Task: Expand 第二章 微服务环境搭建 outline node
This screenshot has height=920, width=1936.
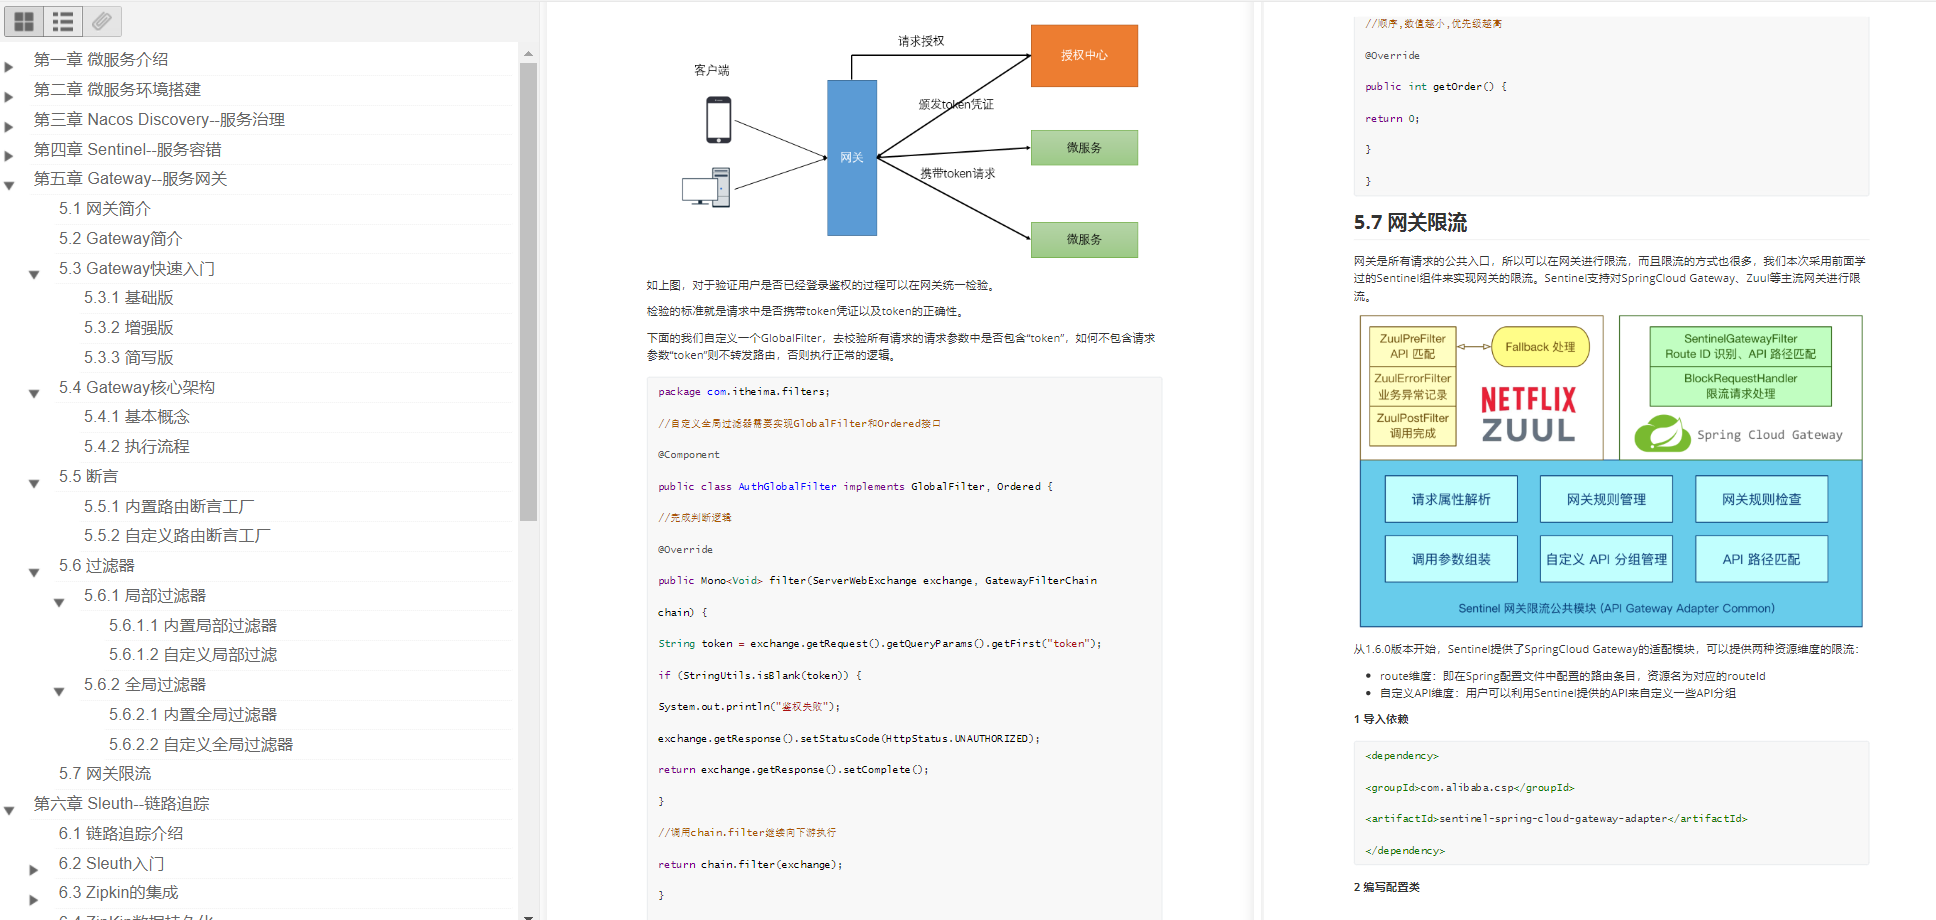Action: (x=9, y=97)
